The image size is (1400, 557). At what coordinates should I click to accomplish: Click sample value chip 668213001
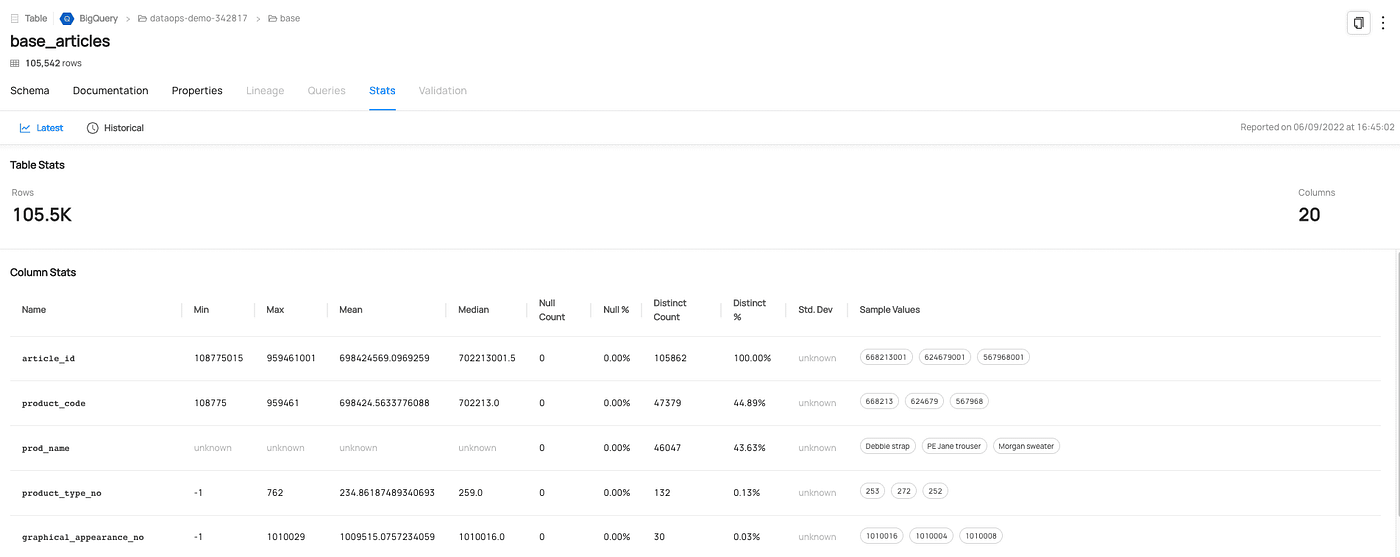pos(886,357)
